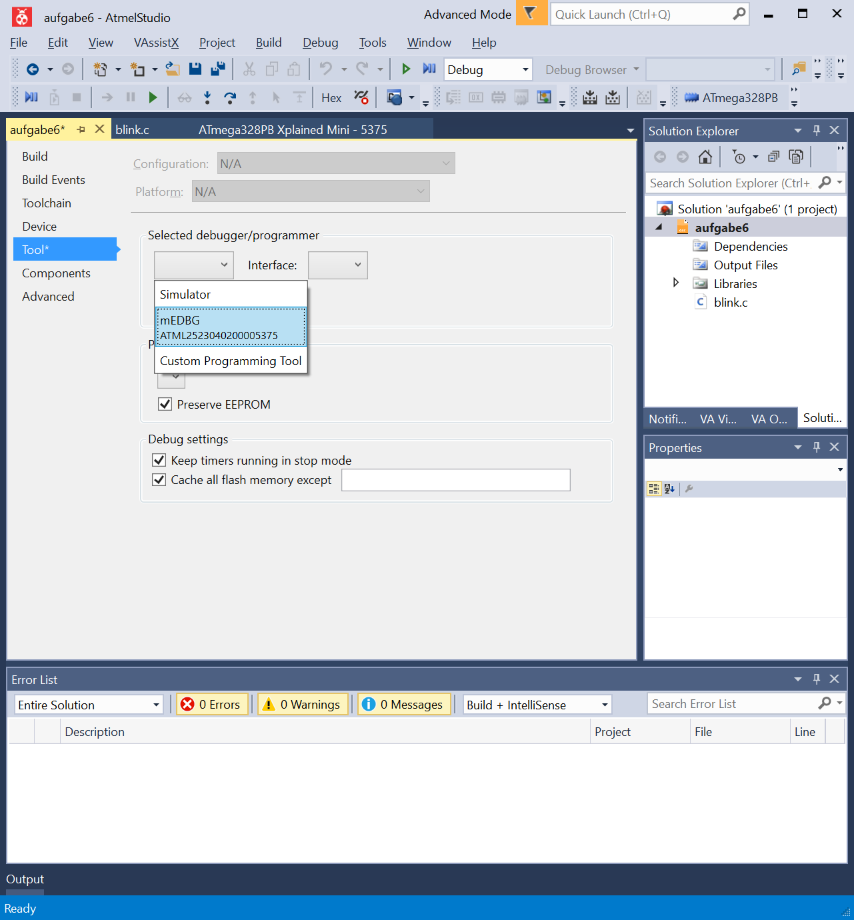Viewport: 854px width, 920px height.
Task: Select mEDBG from the debugger list
Action: pyautogui.click(x=231, y=327)
